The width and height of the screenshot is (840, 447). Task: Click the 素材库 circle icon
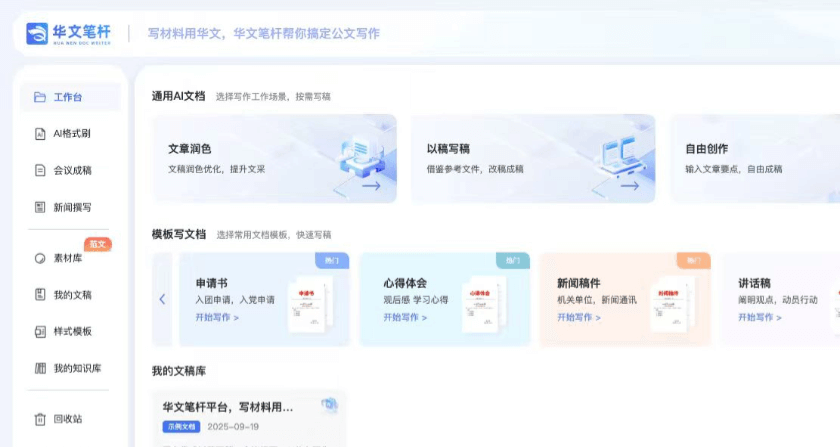click(40, 258)
